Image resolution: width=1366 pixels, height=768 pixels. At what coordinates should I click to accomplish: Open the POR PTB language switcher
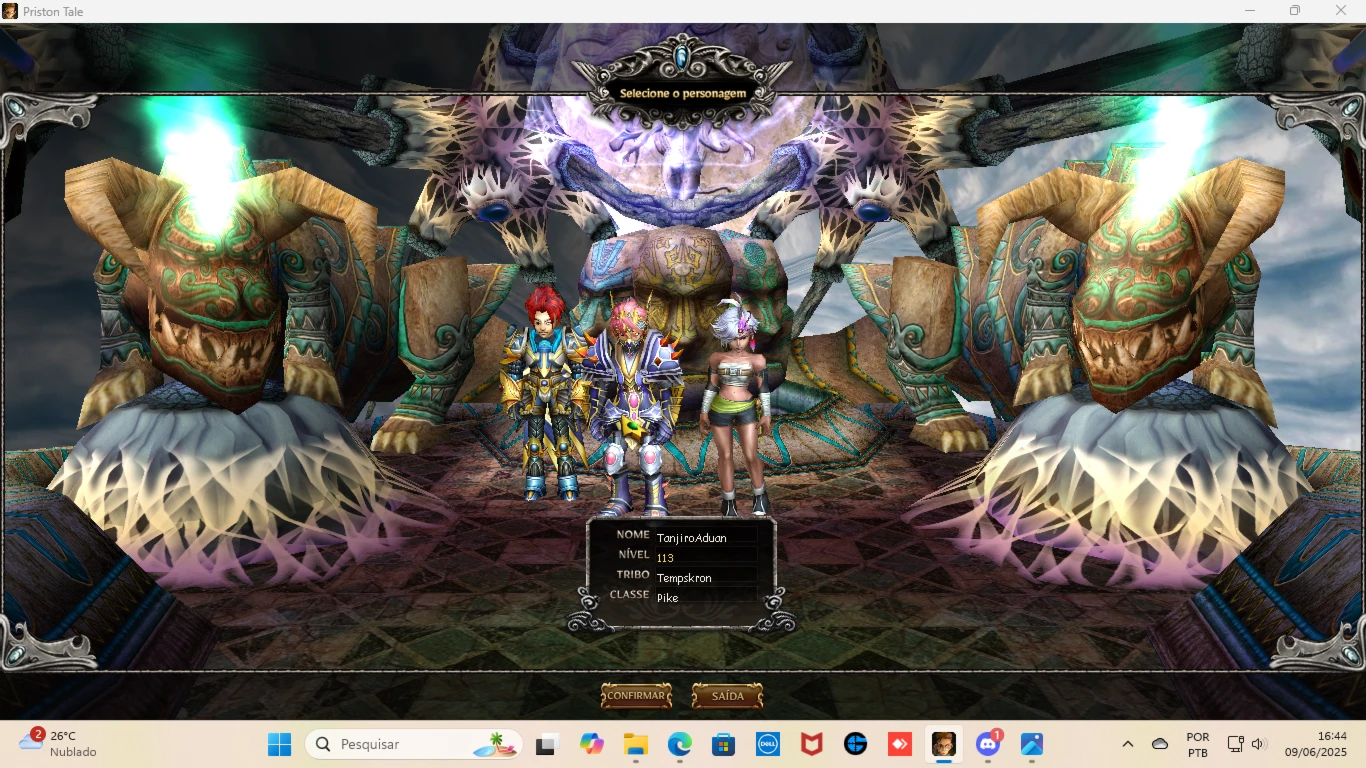point(1198,744)
